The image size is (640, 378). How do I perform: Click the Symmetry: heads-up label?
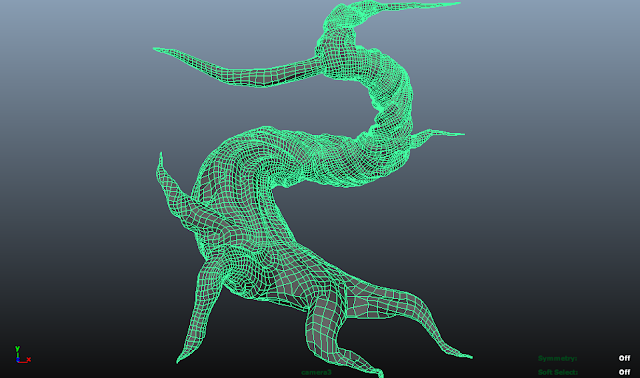(x=557, y=358)
